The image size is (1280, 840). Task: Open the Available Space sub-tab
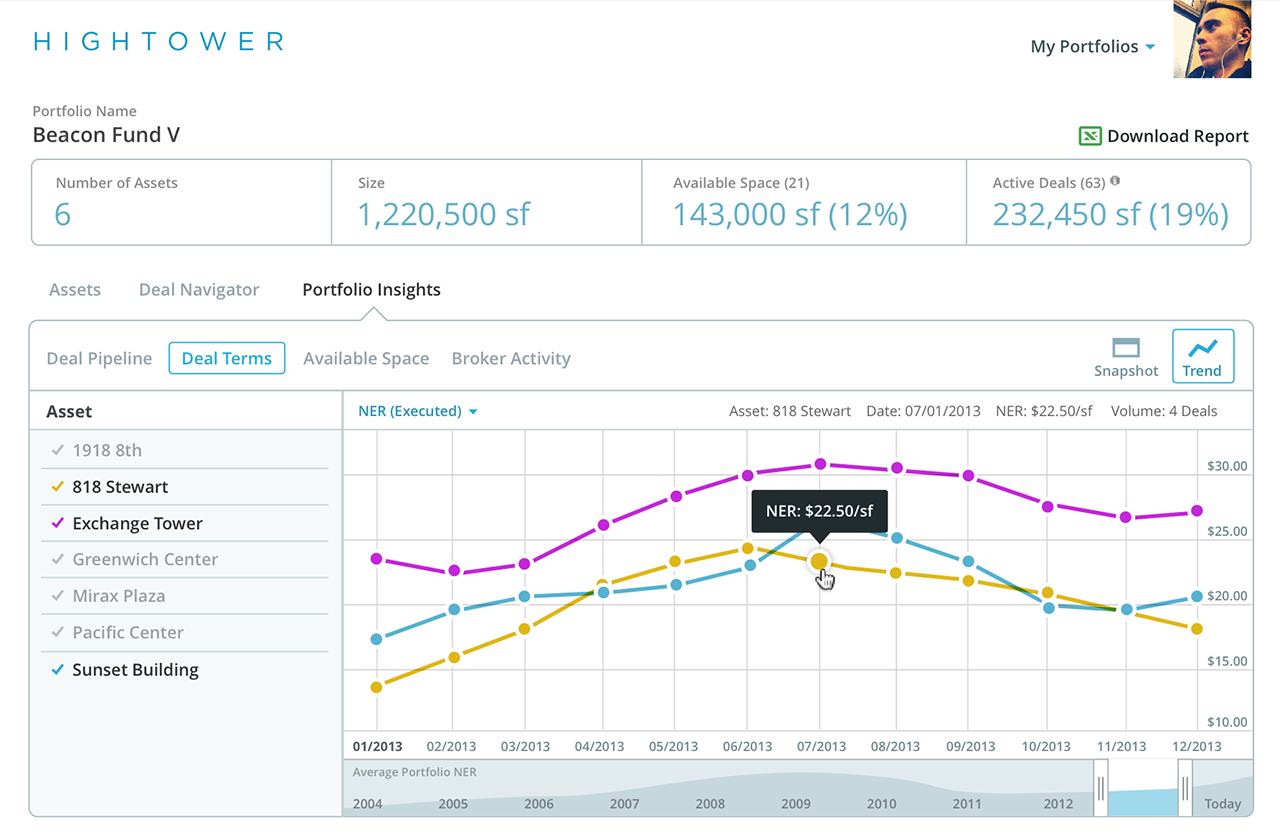366,358
